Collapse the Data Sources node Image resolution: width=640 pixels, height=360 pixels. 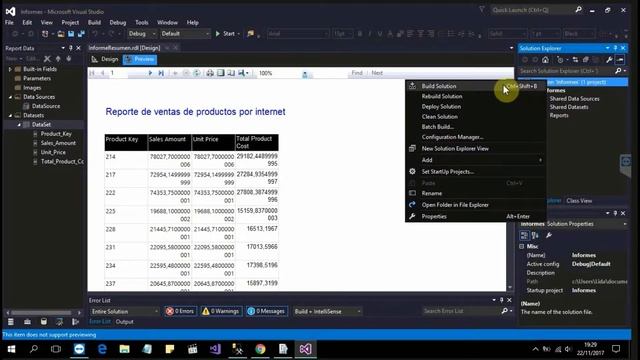10,97
